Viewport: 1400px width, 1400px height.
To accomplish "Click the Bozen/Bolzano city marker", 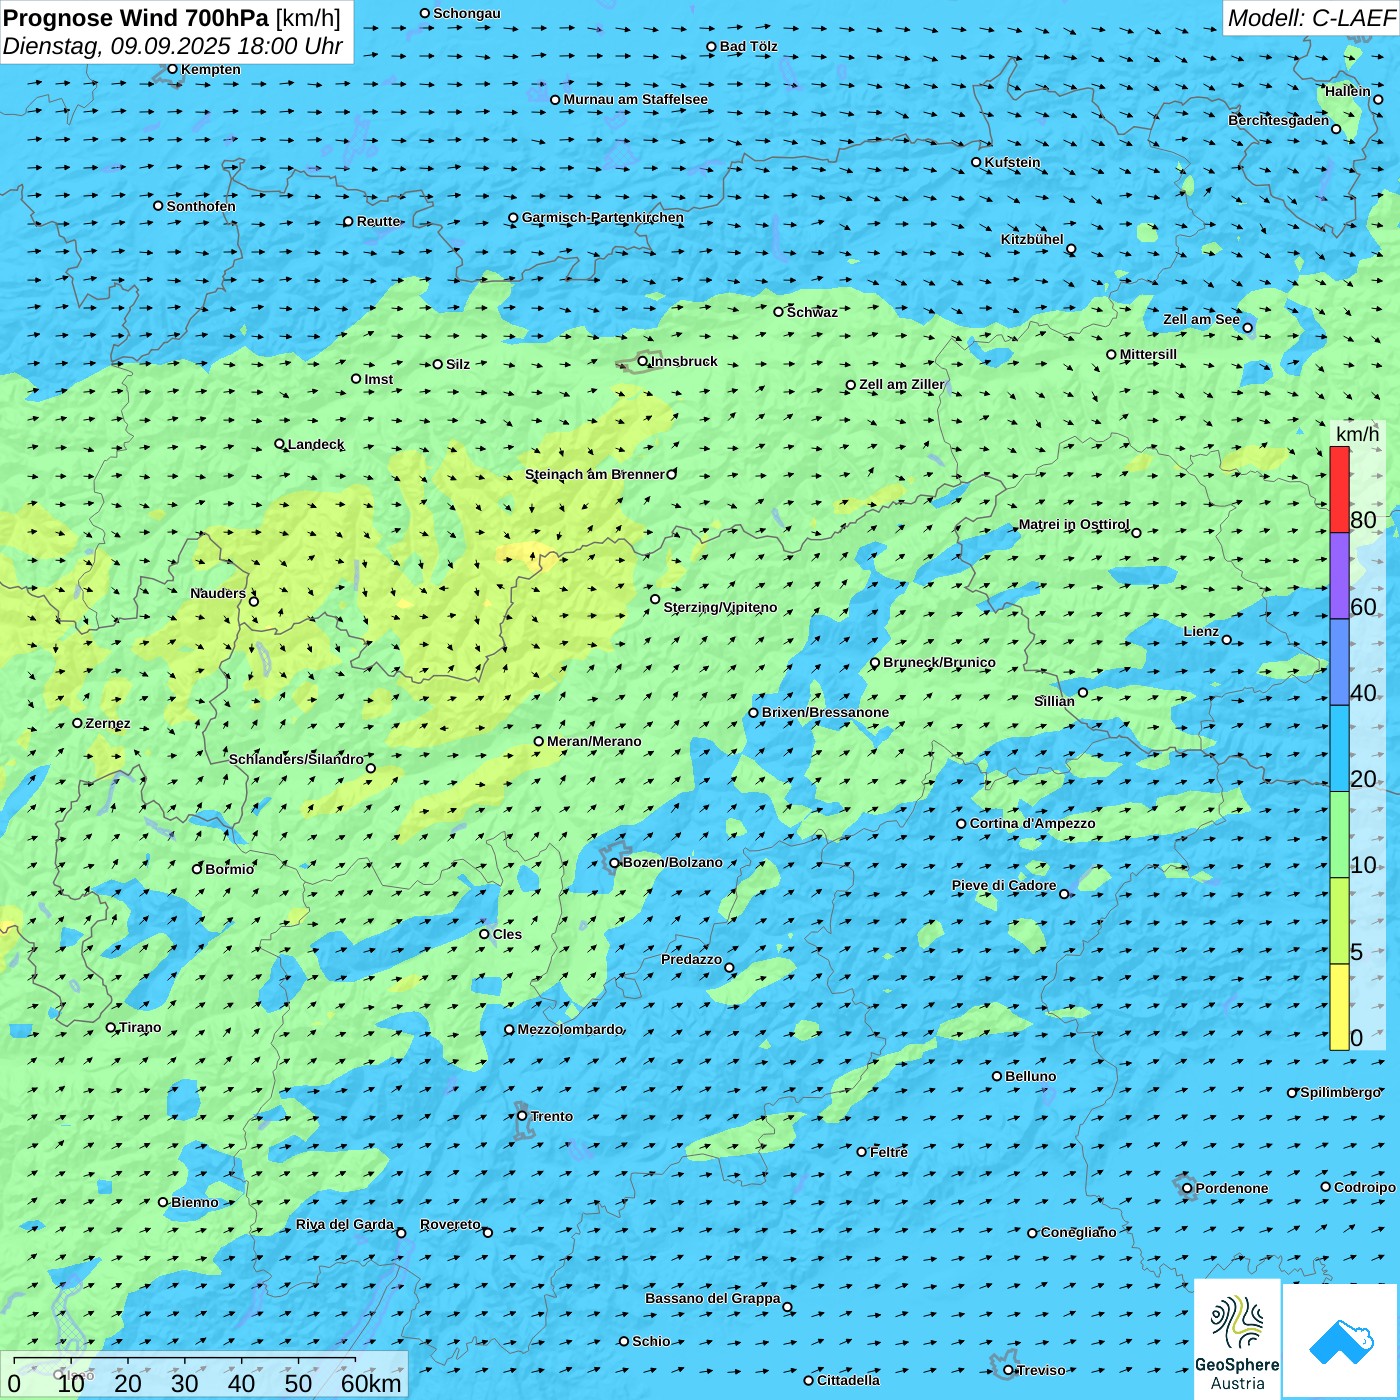I will 615,863.
